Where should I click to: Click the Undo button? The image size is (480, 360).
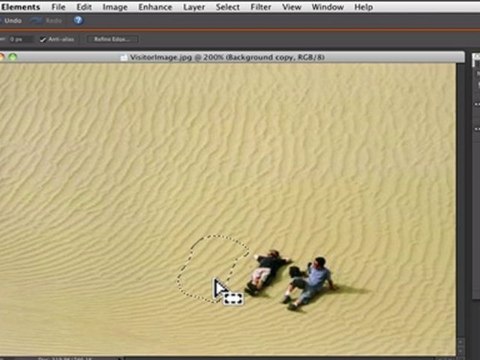(x=11, y=21)
